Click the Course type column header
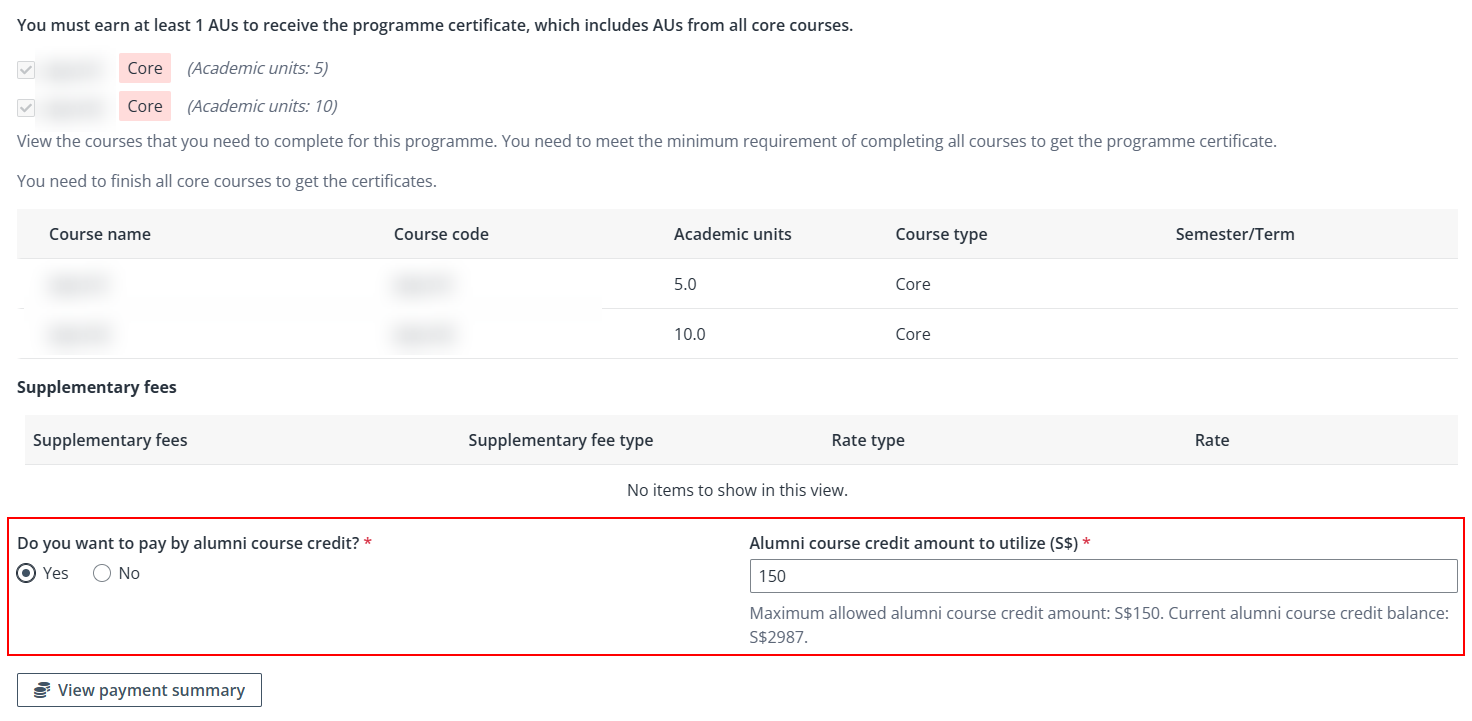This screenshot has width=1472, height=721. pyautogui.click(x=941, y=233)
